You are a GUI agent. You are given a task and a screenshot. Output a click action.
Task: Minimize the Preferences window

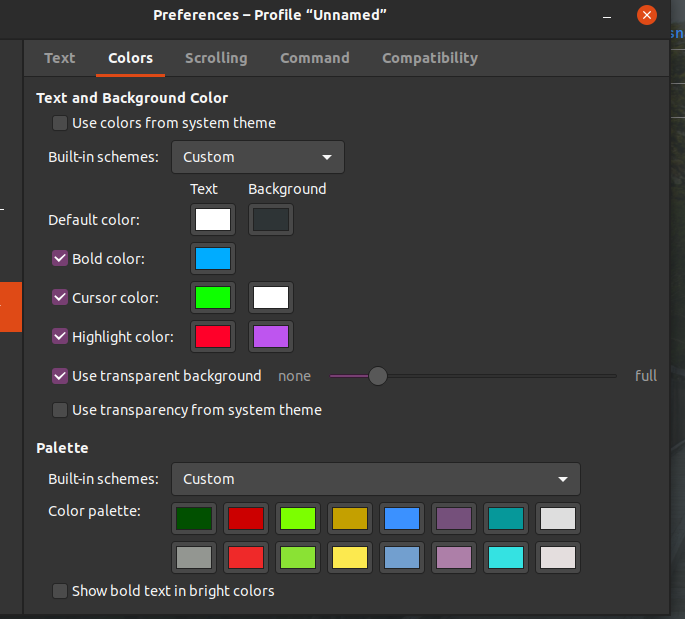[607, 16]
